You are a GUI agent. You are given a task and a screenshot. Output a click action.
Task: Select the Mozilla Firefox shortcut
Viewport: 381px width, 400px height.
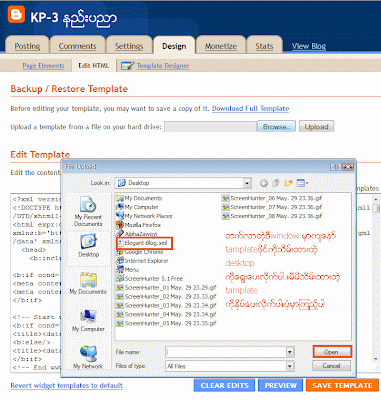[x=139, y=225]
